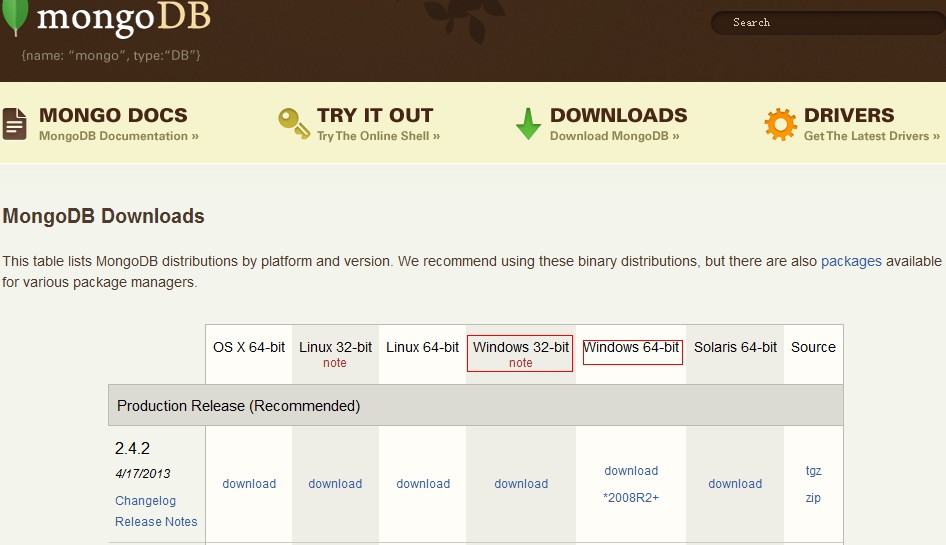The image size is (946, 545).
Task: Open the 2.4.2 Changelog
Action: (145, 501)
